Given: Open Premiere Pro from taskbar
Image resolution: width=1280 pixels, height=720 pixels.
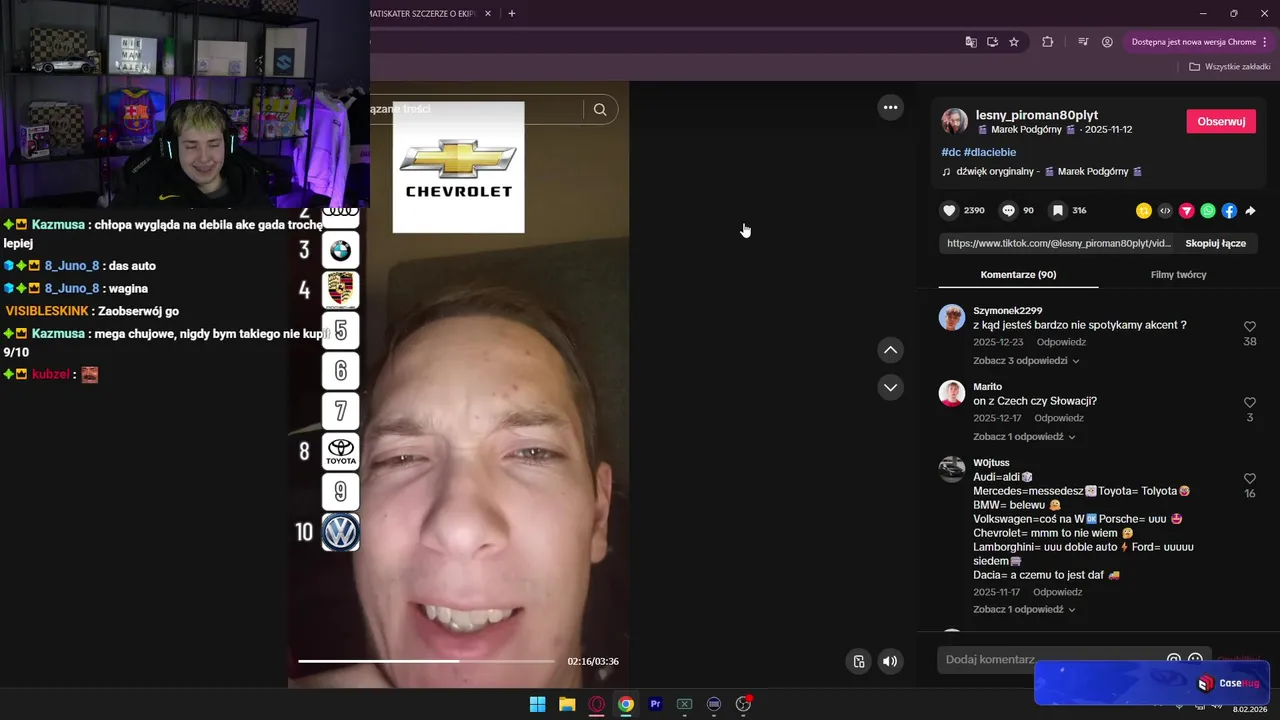Looking at the screenshot, I should click(x=655, y=704).
